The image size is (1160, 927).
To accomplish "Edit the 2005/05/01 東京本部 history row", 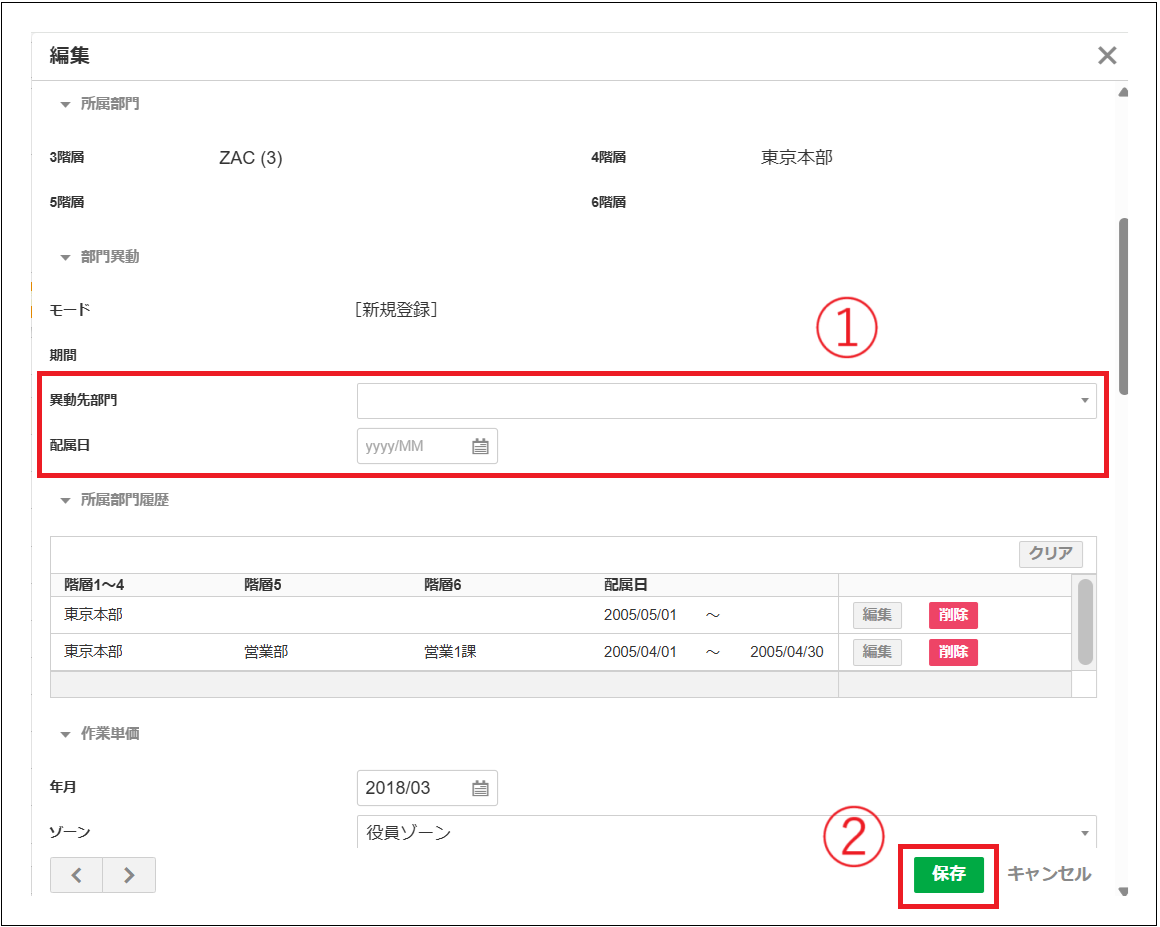I will click(x=877, y=615).
